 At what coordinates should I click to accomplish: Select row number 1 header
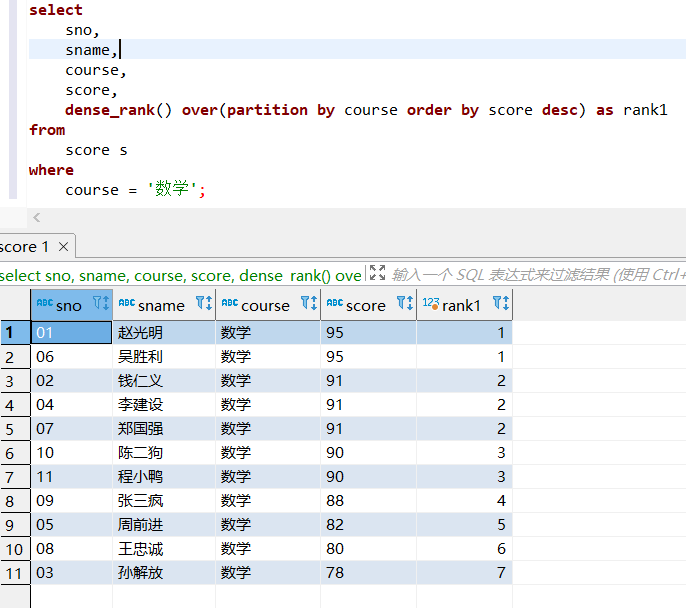point(15,332)
